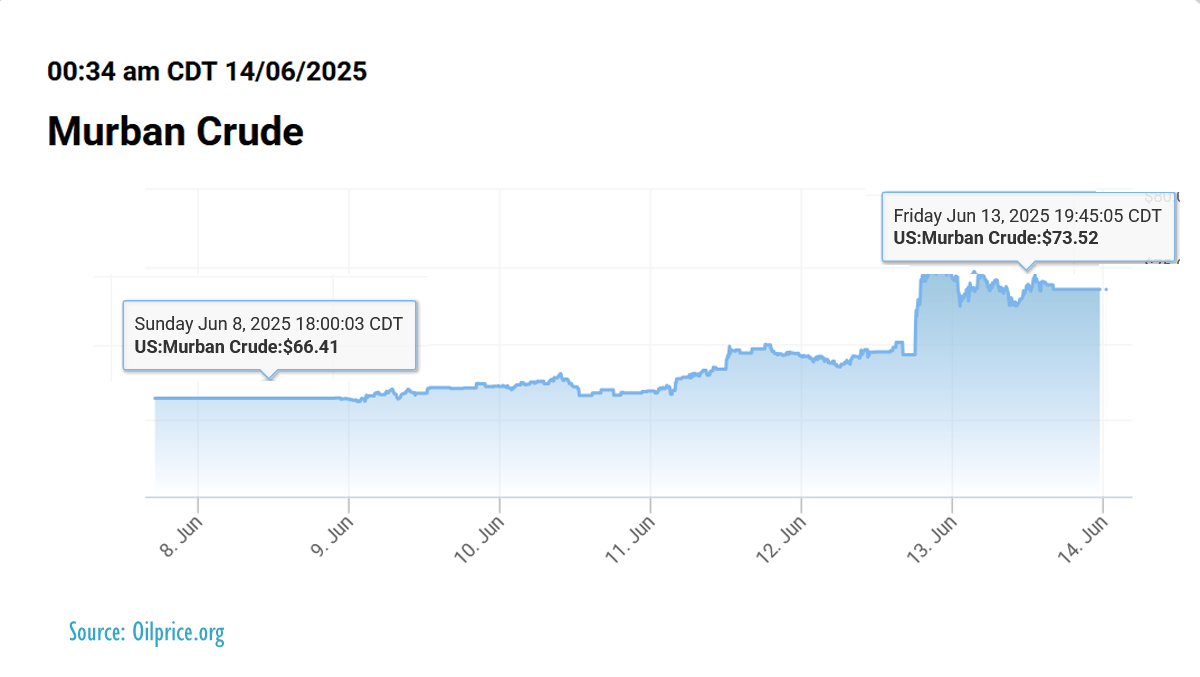Select the 14. Jun axis label
This screenshot has height=677, width=1200.
tap(1083, 539)
